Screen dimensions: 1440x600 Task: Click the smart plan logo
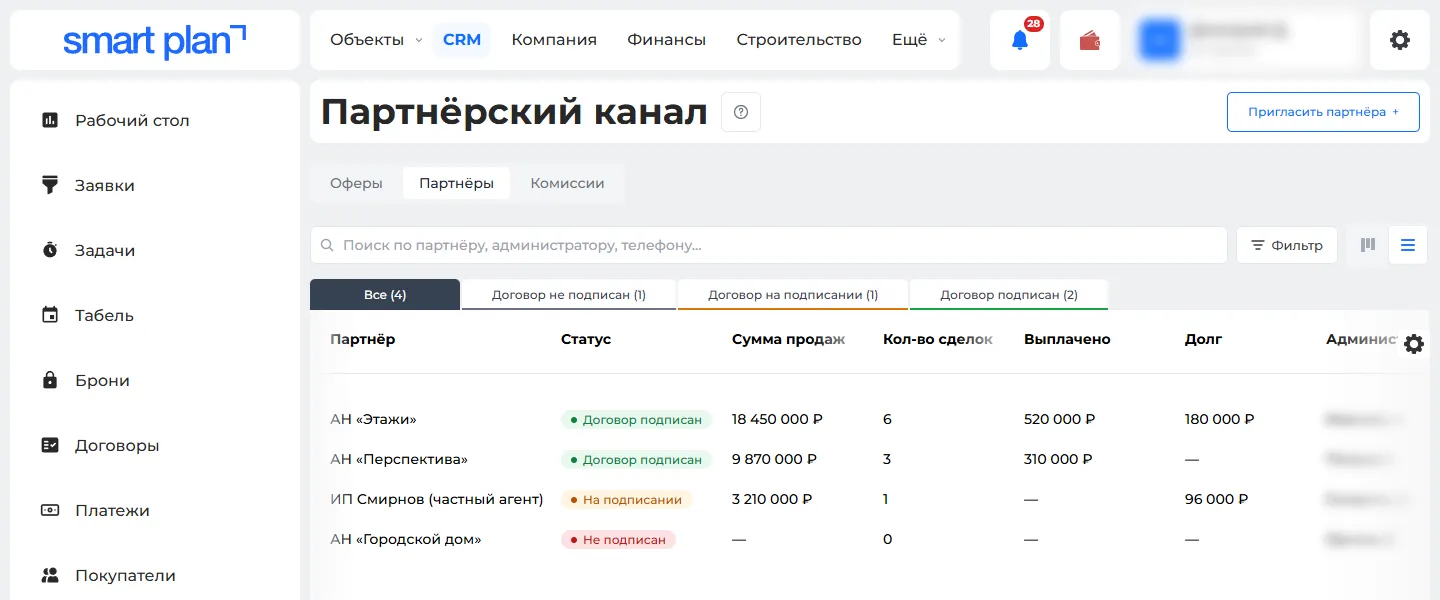(x=154, y=40)
